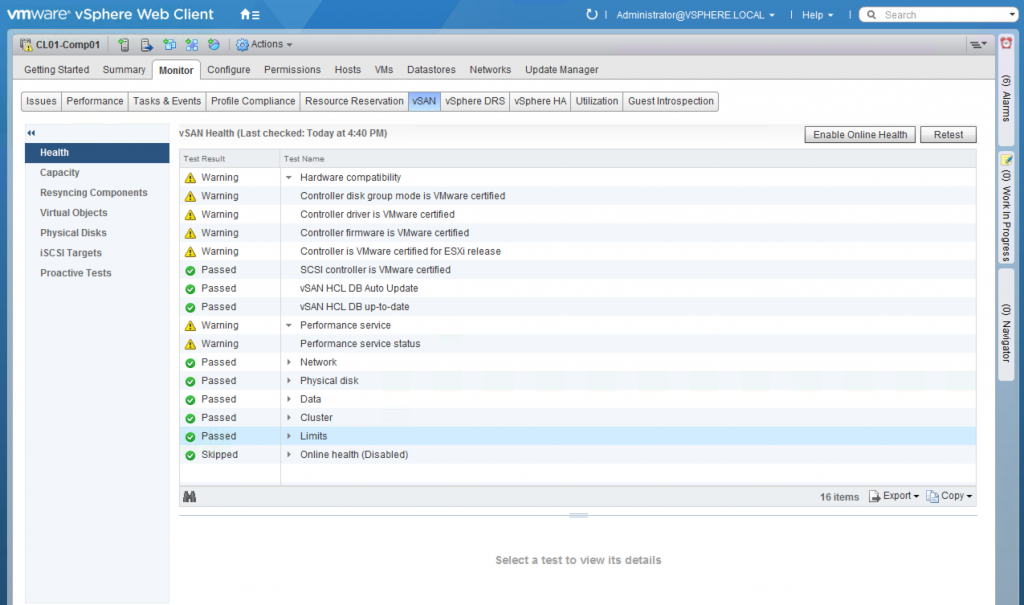Click the Move Hosts into Cluster icon
The width and height of the screenshot is (1024, 605).
click(x=146, y=44)
